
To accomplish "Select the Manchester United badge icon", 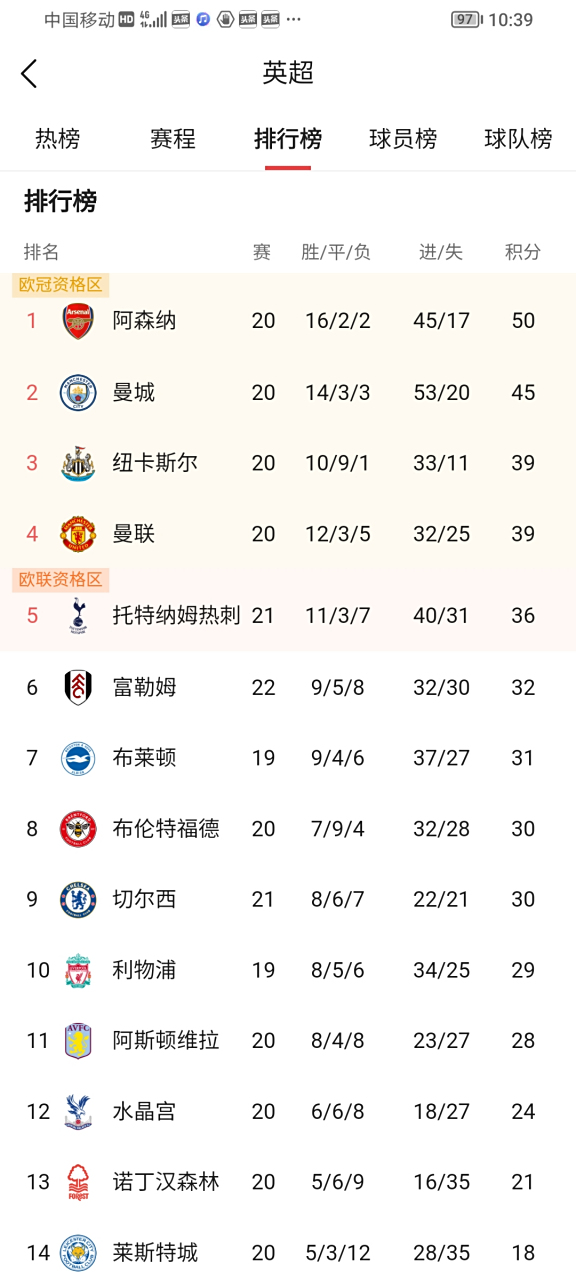I will coord(77,534).
